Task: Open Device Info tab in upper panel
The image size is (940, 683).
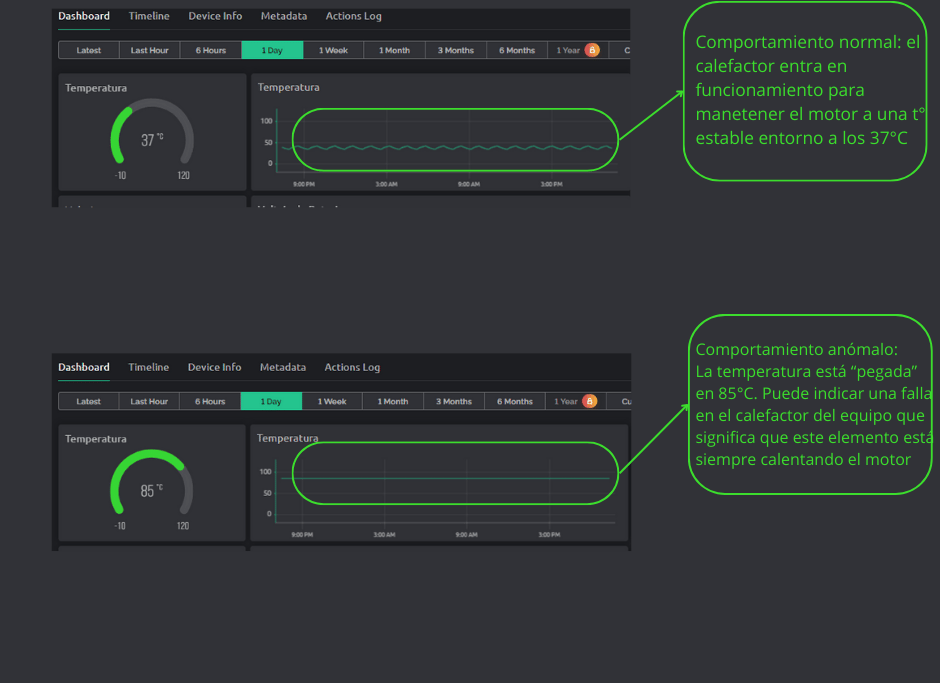Action: [215, 16]
